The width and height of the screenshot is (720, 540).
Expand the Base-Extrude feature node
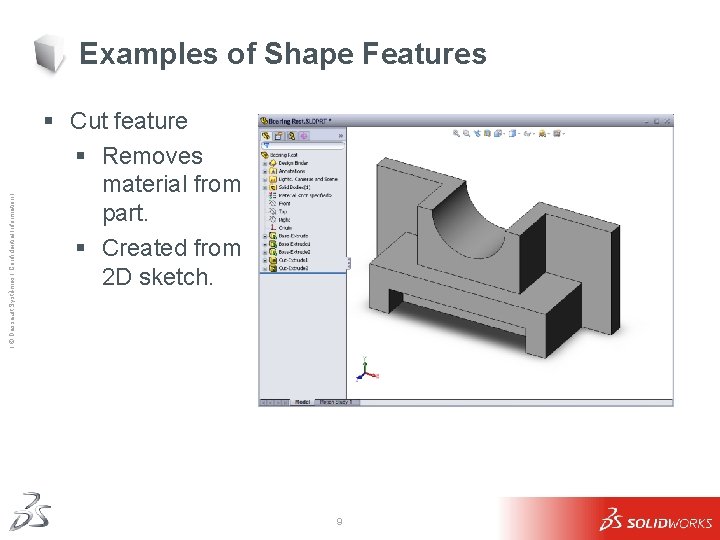click(265, 236)
